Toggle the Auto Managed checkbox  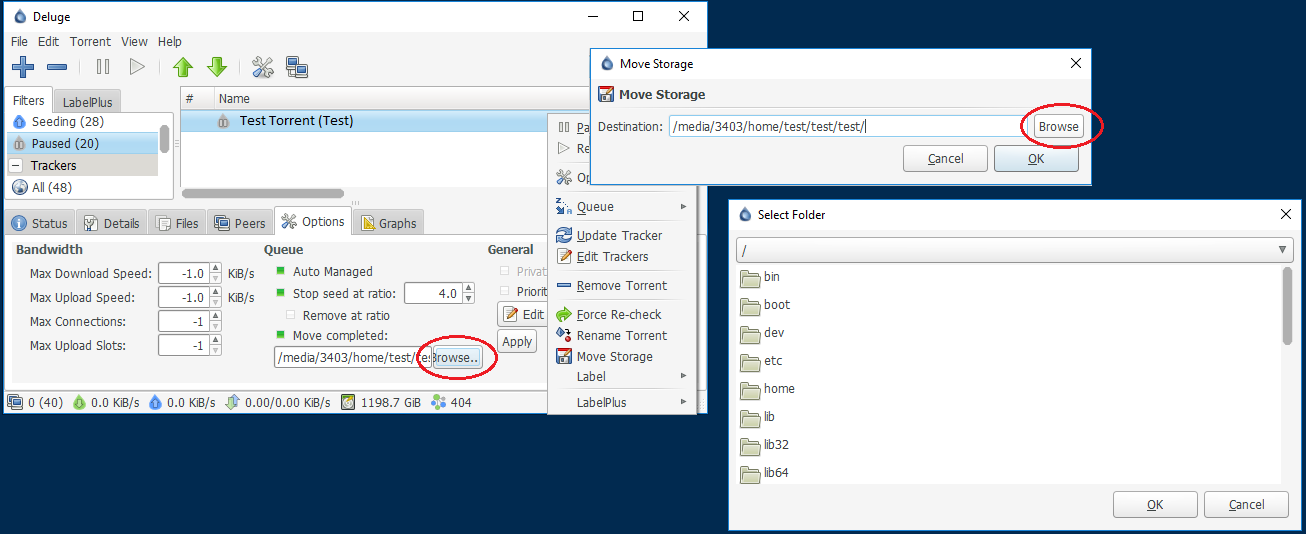click(281, 271)
